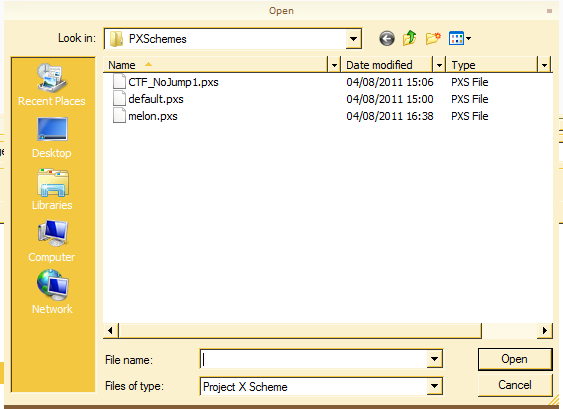The image size is (563, 409).
Task: Open Recent Places in sidebar
Action: pyautogui.click(x=52, y=85)
